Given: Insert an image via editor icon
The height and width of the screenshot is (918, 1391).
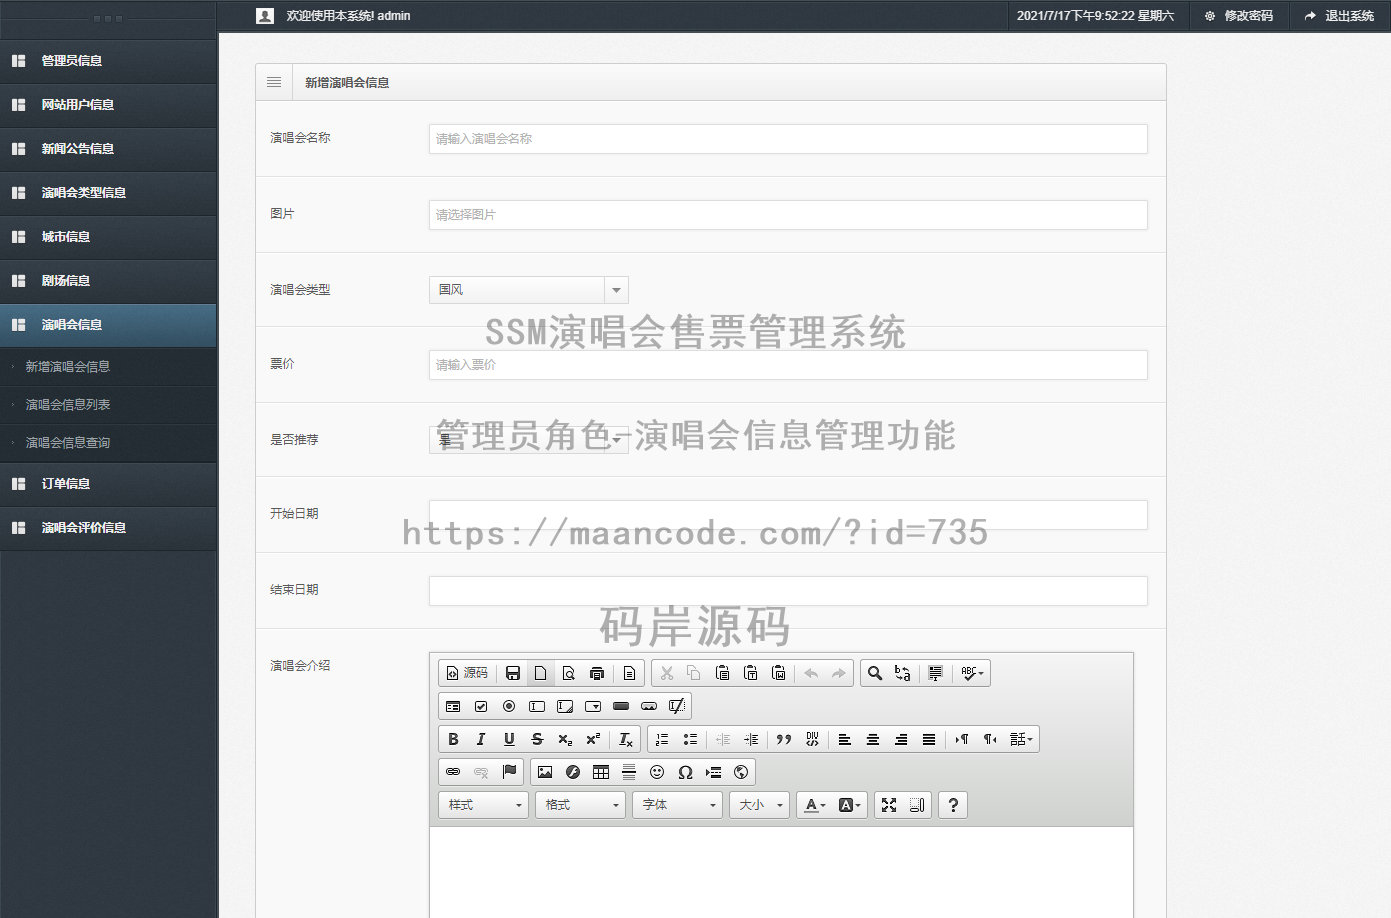Looking at the screenshot, I should 545,772.
